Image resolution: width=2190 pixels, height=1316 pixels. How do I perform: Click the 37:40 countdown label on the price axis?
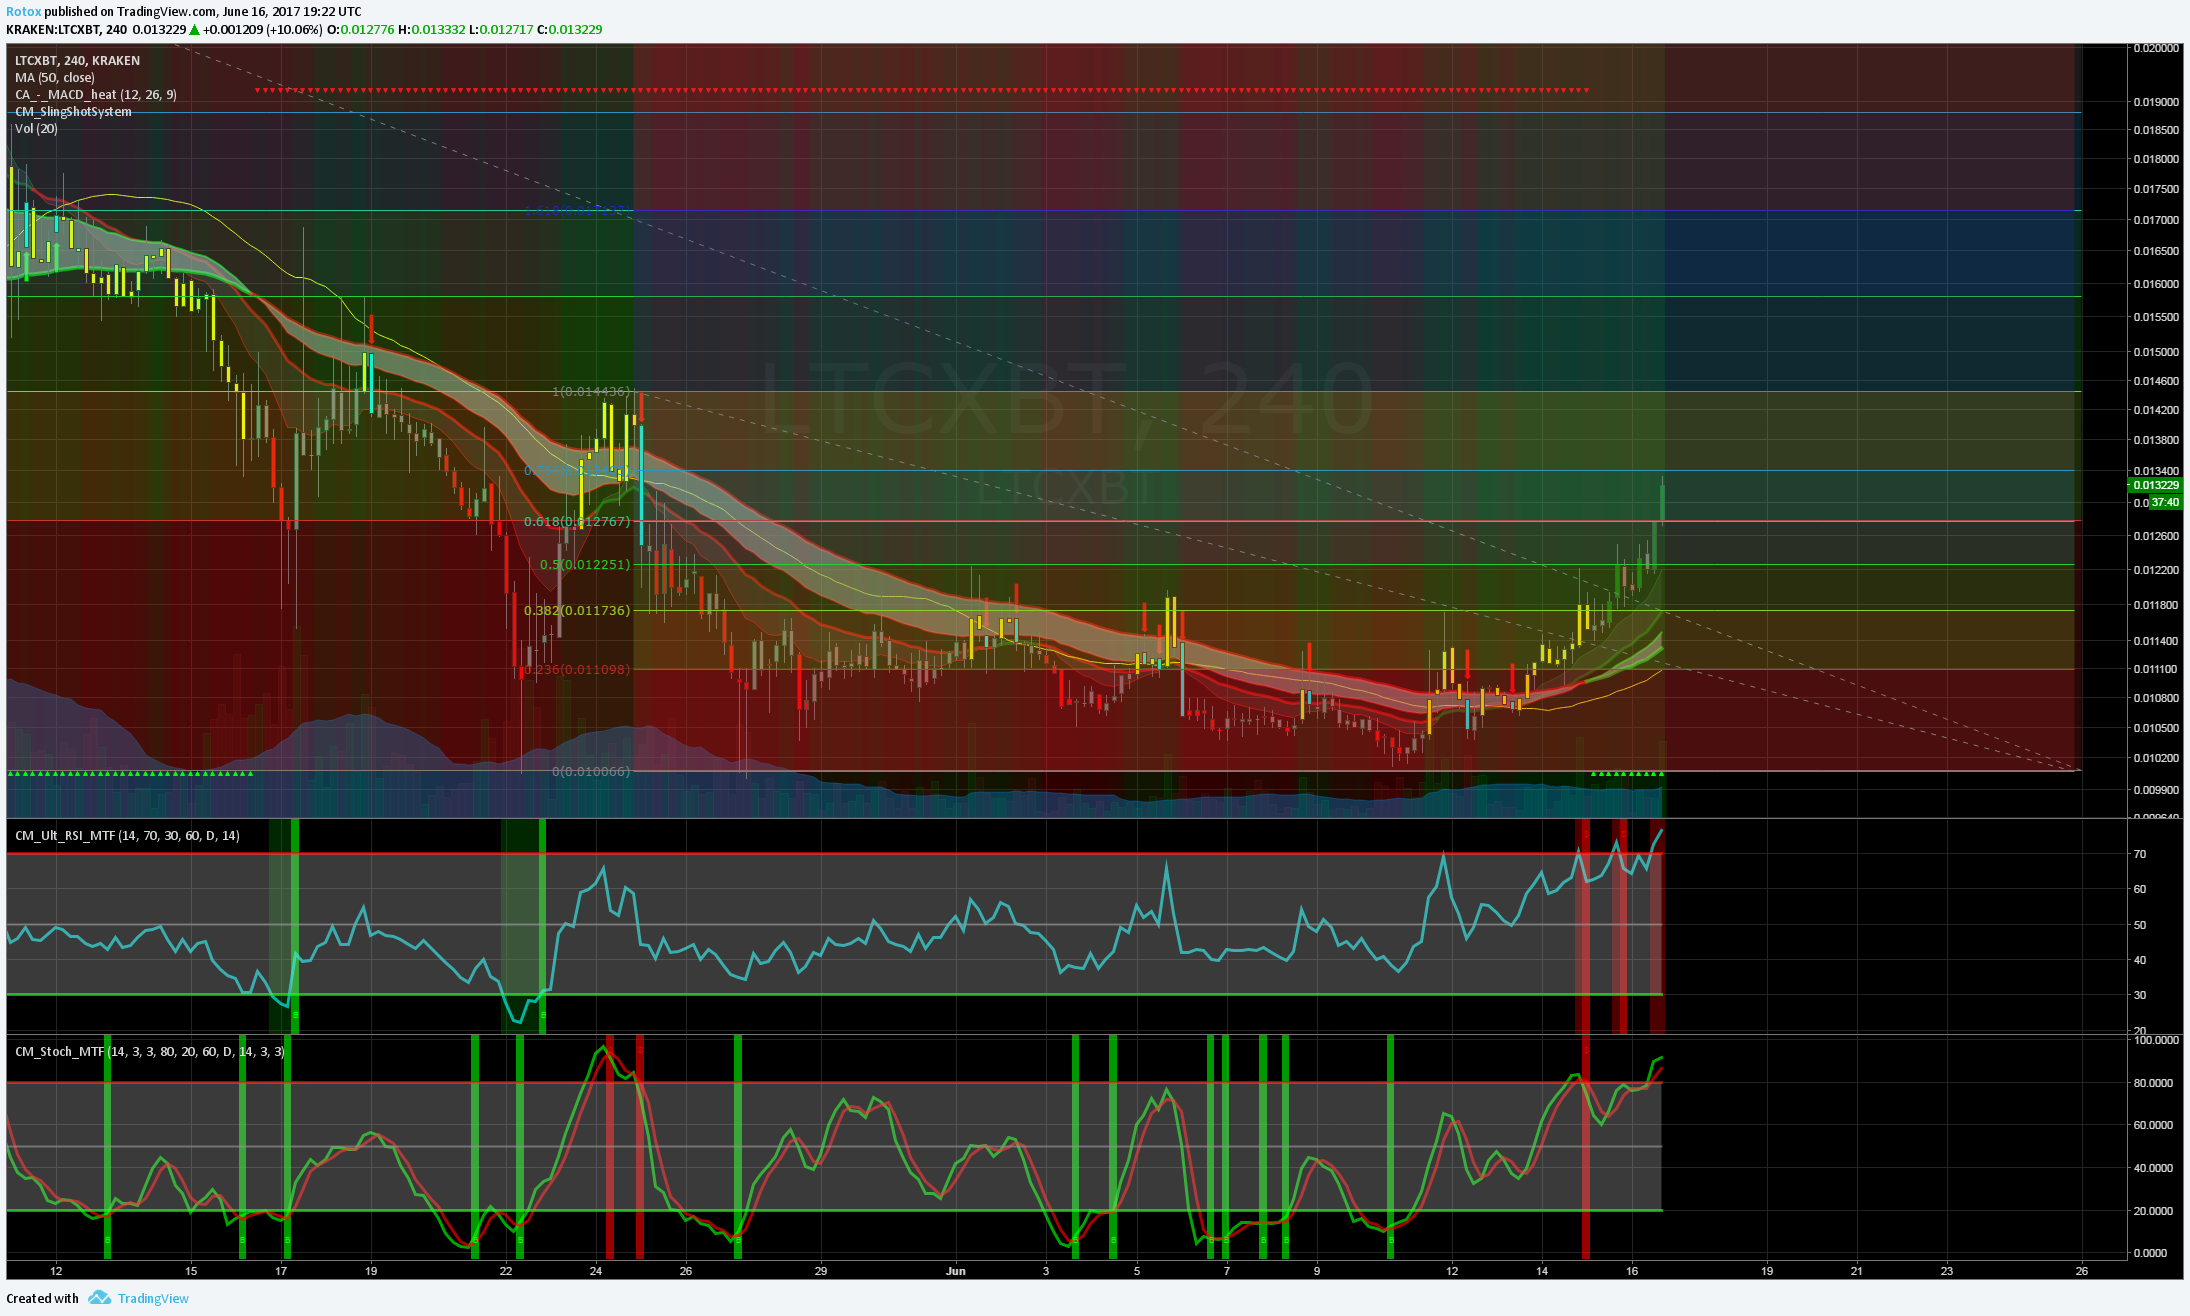point(2165,502)
